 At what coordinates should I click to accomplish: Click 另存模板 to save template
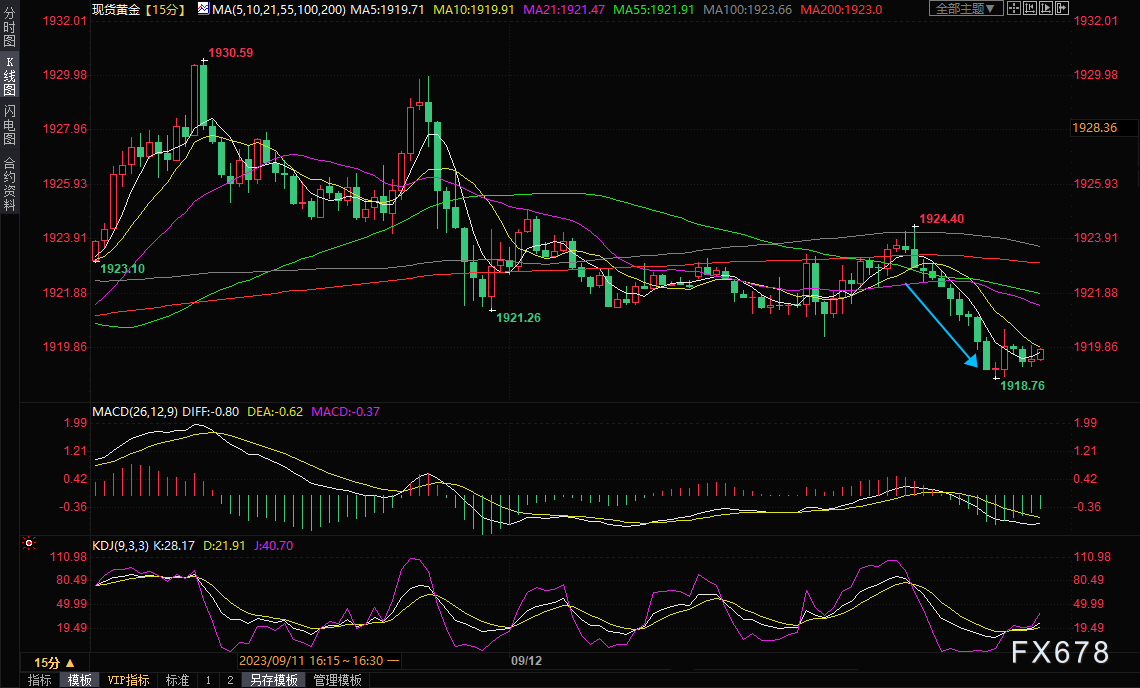274,680
